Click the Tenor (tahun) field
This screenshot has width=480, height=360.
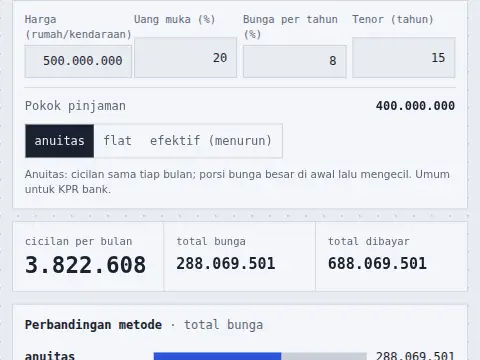pos(404,58)
